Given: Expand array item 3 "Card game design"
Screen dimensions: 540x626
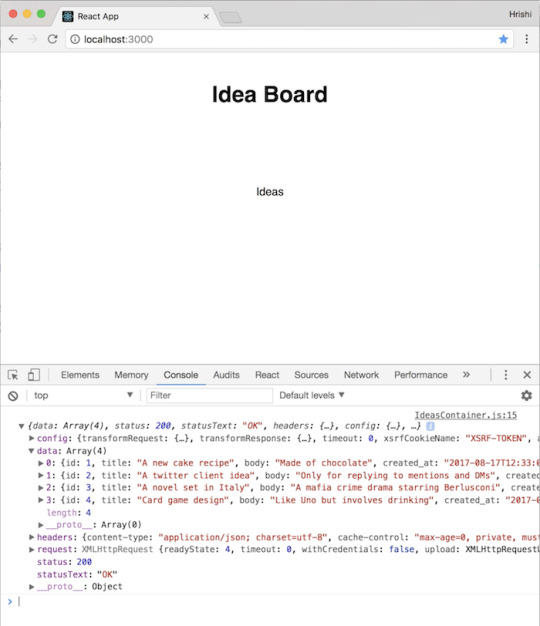Looking at the screenshot, I should pos(41,500).
